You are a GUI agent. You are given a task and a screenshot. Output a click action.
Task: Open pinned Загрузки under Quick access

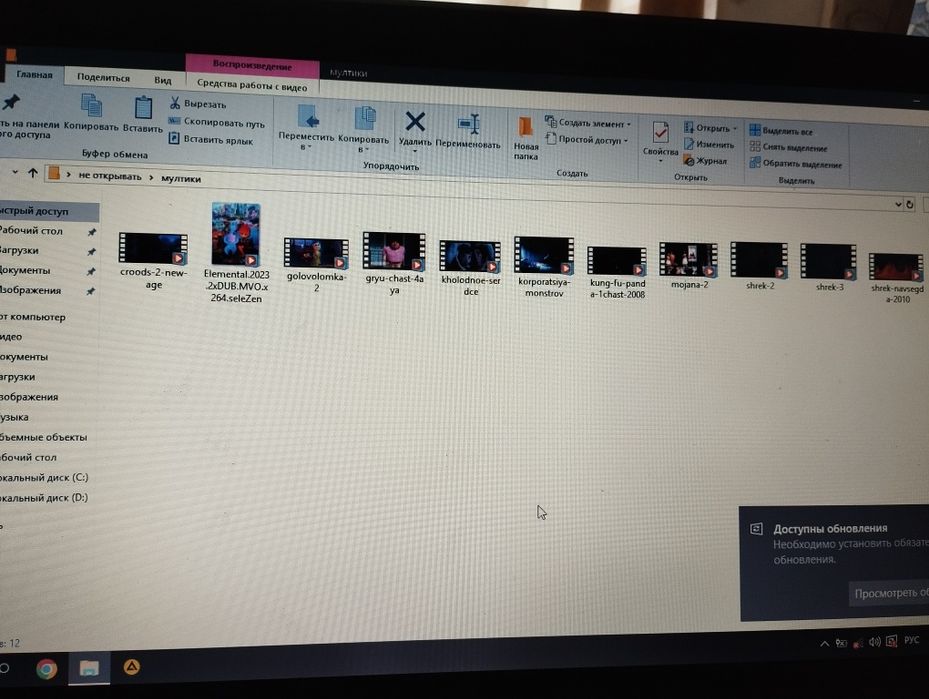21,250
